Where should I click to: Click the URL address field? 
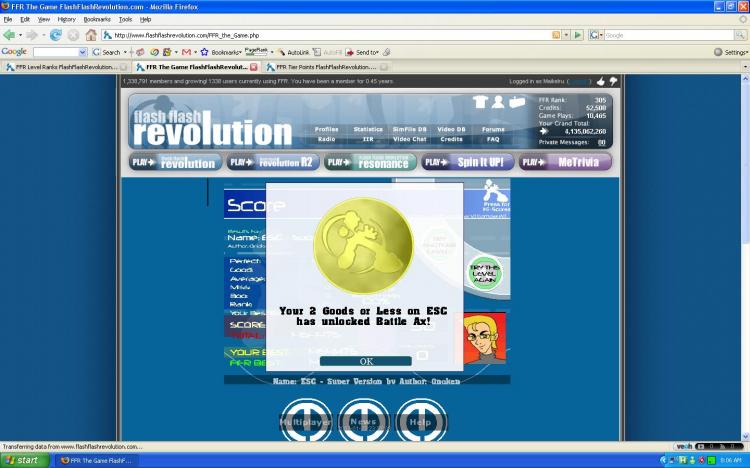pos(330,35)
